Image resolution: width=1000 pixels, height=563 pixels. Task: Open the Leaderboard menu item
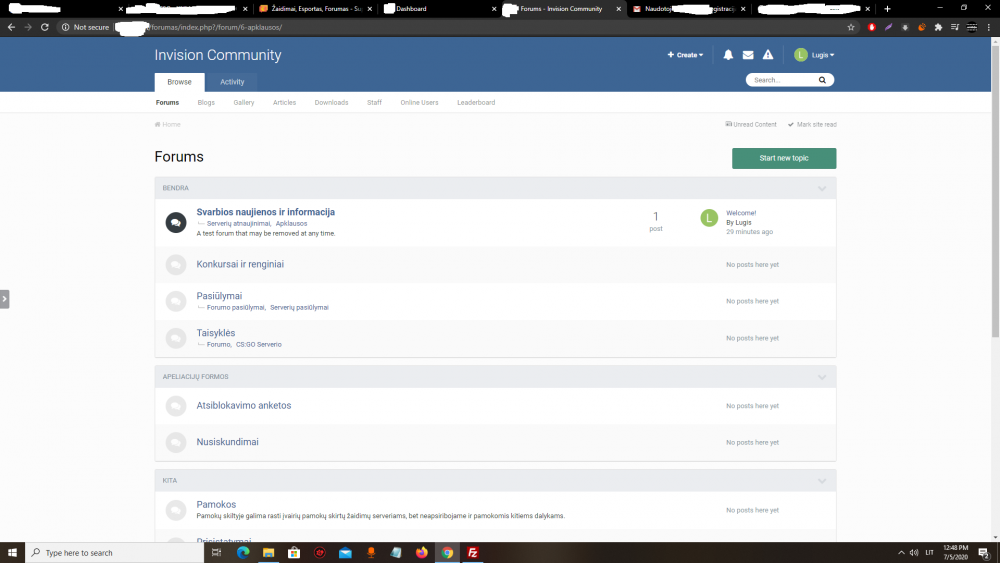476,102
